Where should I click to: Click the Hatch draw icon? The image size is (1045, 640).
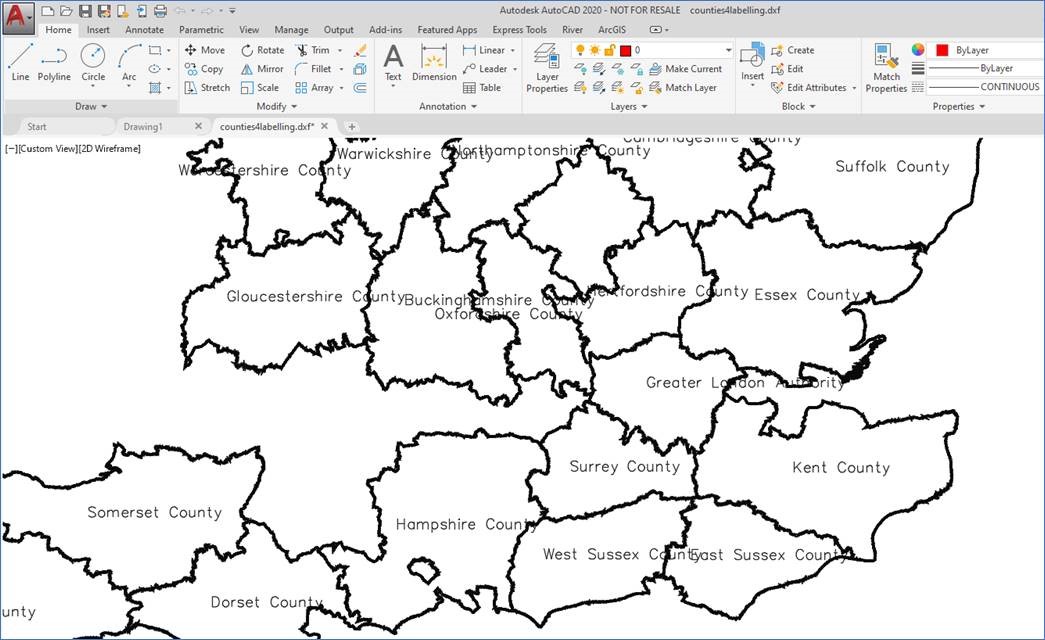pyautogui.click(x=155, y=87)
